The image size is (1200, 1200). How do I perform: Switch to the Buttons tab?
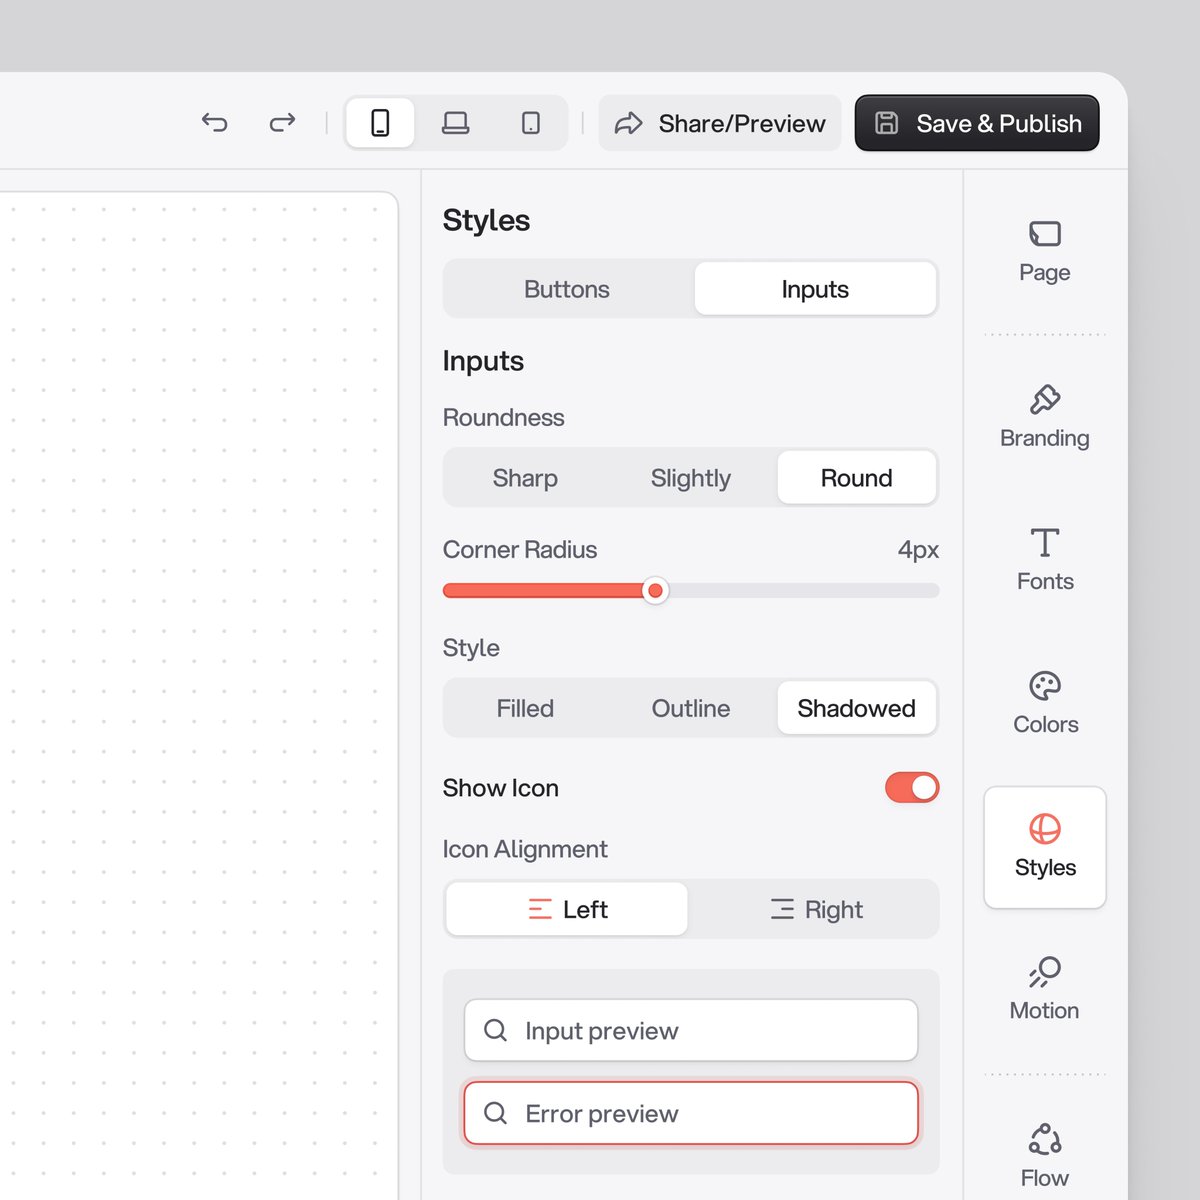tap(567, 289)
